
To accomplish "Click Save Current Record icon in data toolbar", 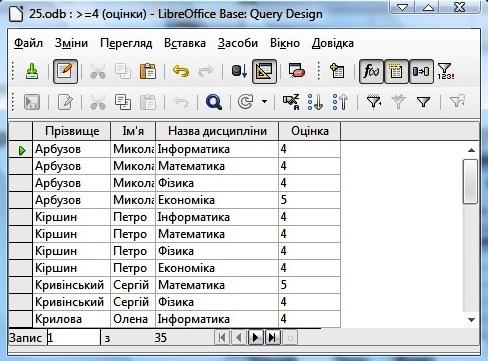I will 32,102.
